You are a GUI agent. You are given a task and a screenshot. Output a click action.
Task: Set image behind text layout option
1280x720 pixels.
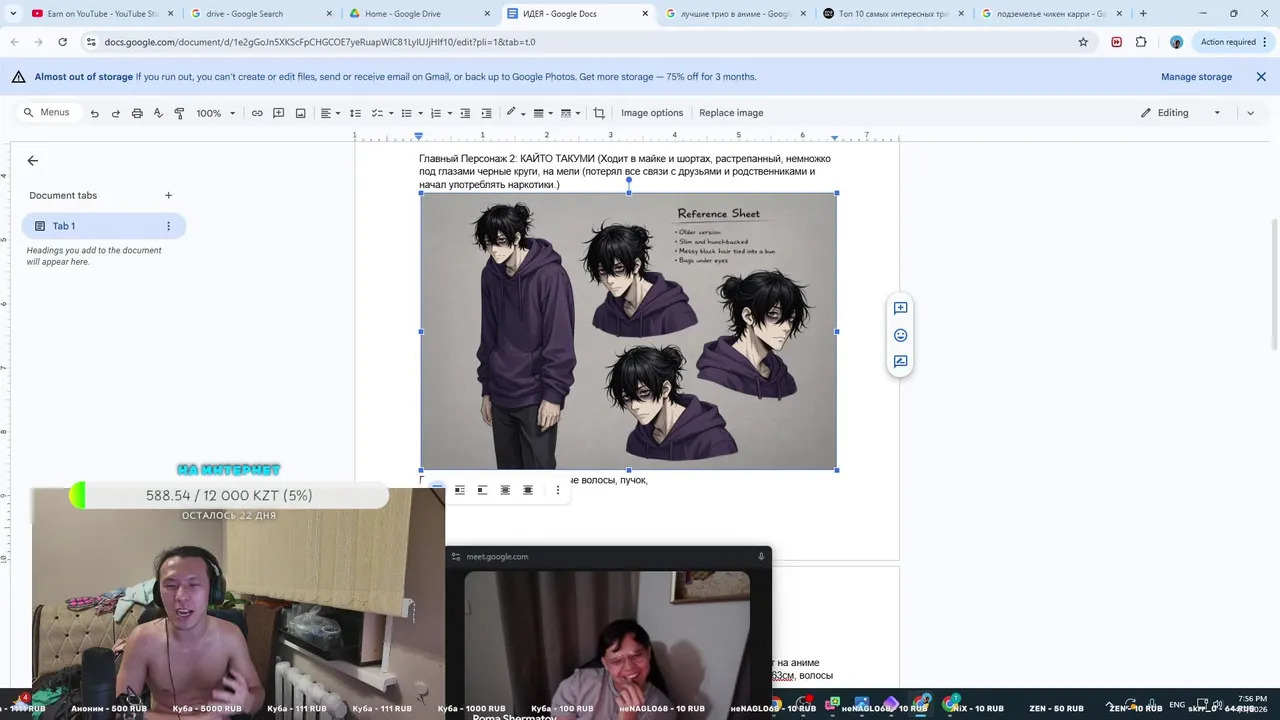coord(505,490)
